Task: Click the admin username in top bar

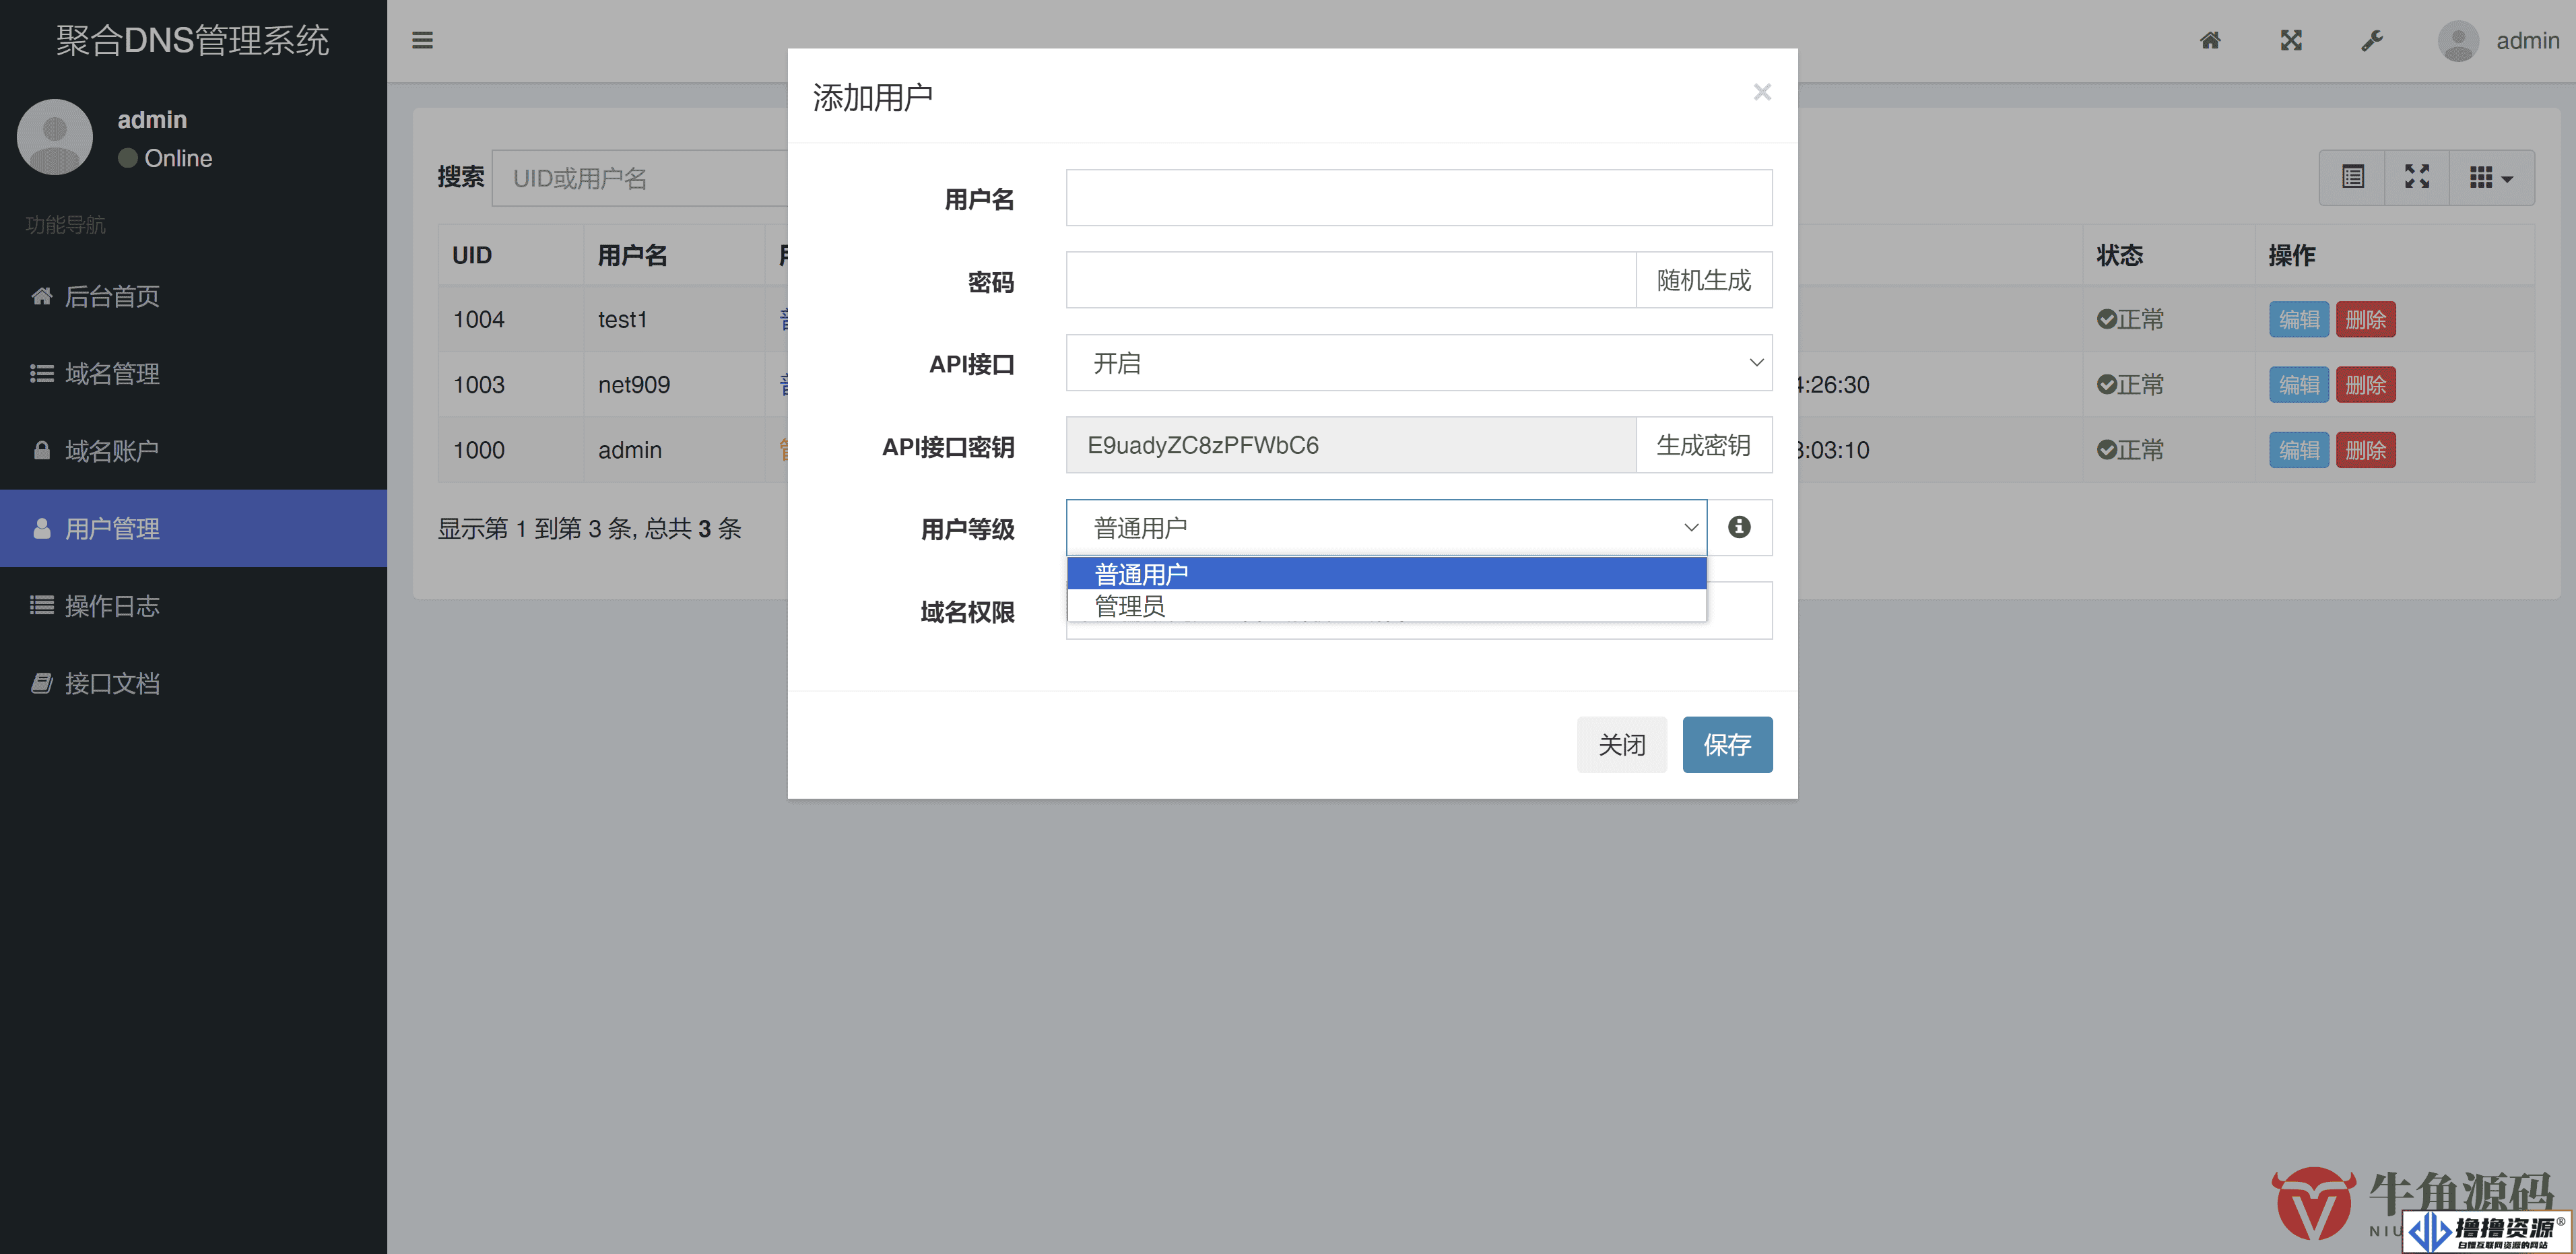Action: coord(2527,41)
